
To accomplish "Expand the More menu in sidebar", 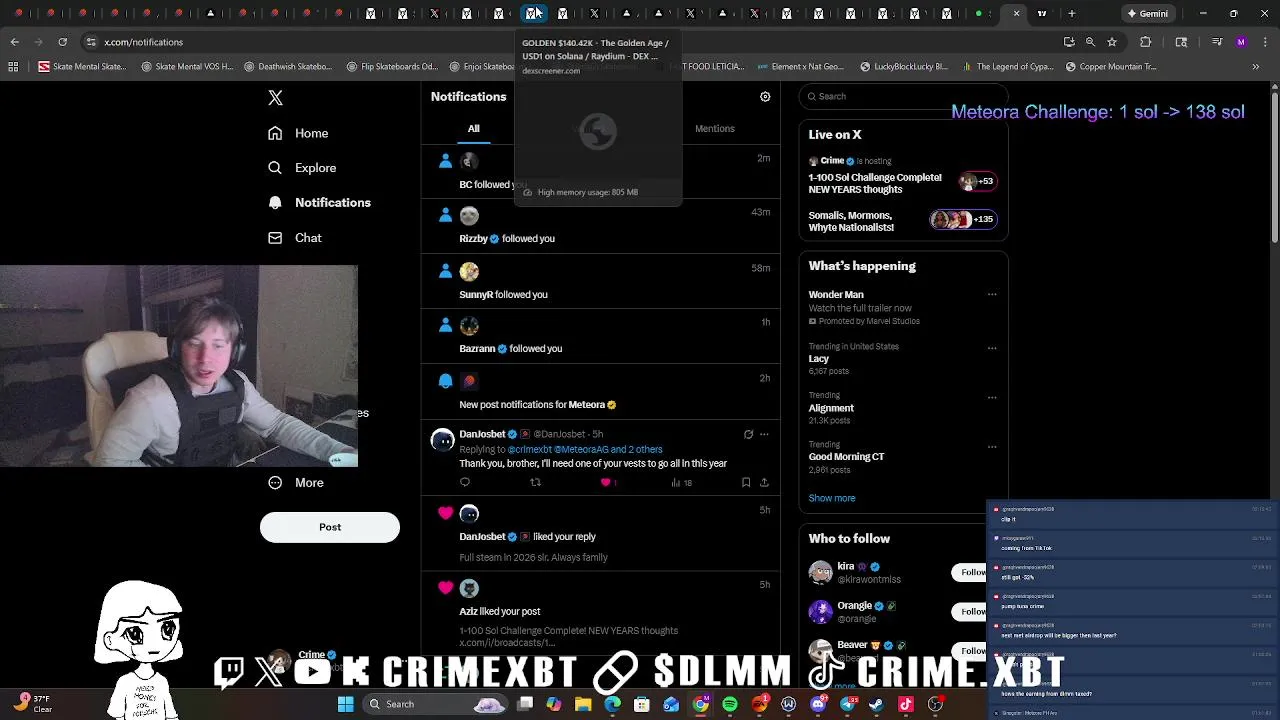I will (296, 482).
